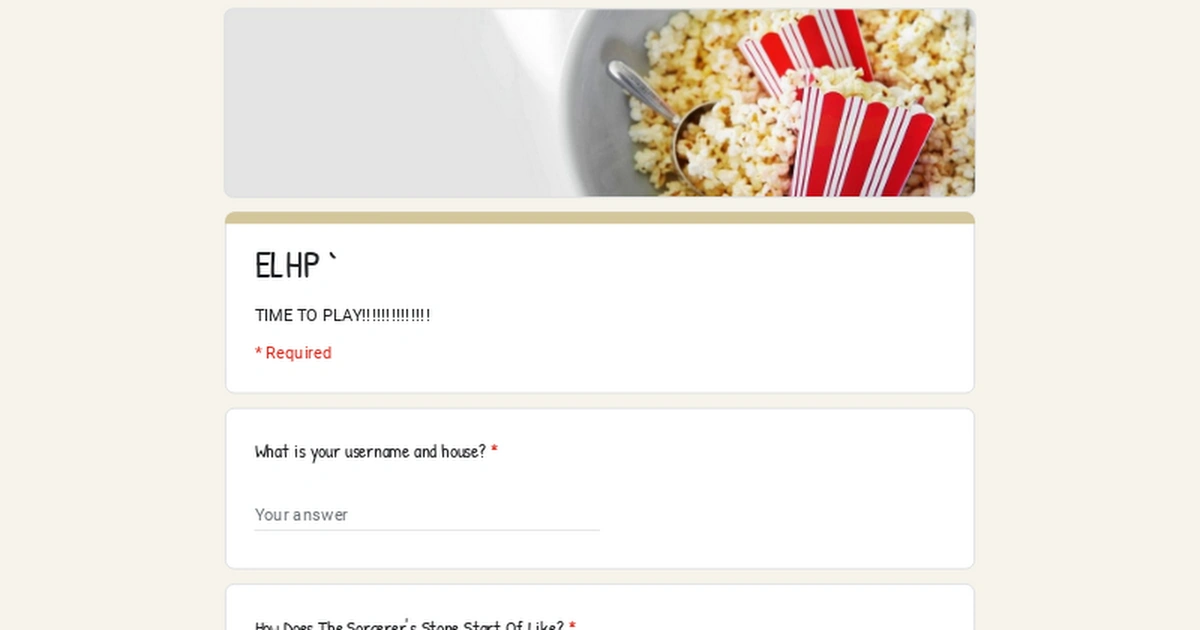Click the "TIME TO PLAY" description text
The image size is (1200, 630).
[x=343, y=315]
